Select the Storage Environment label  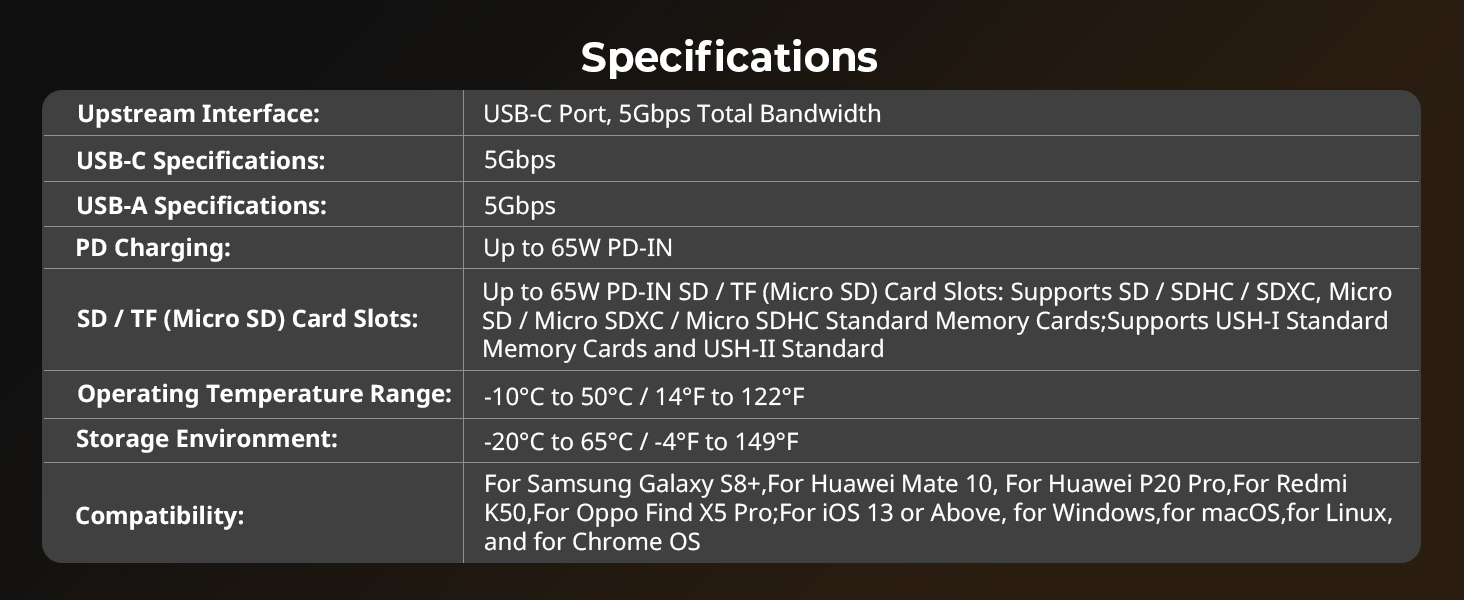207,439
